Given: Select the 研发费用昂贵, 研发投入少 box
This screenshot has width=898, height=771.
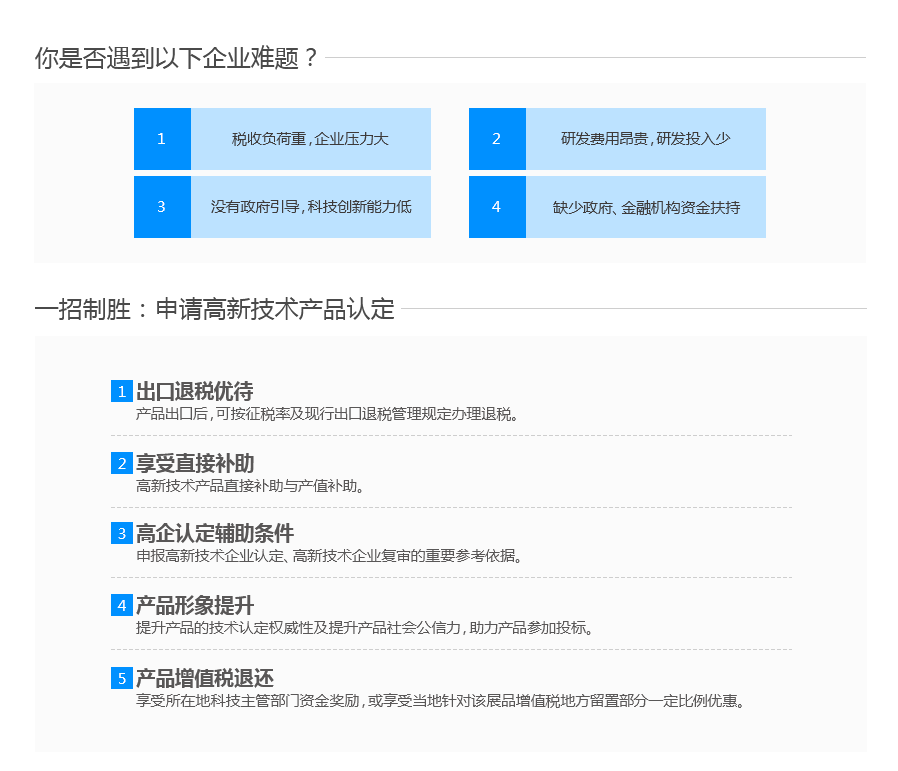Looking at the screenshot, I should pyautogui.click(x=645, y=139).
